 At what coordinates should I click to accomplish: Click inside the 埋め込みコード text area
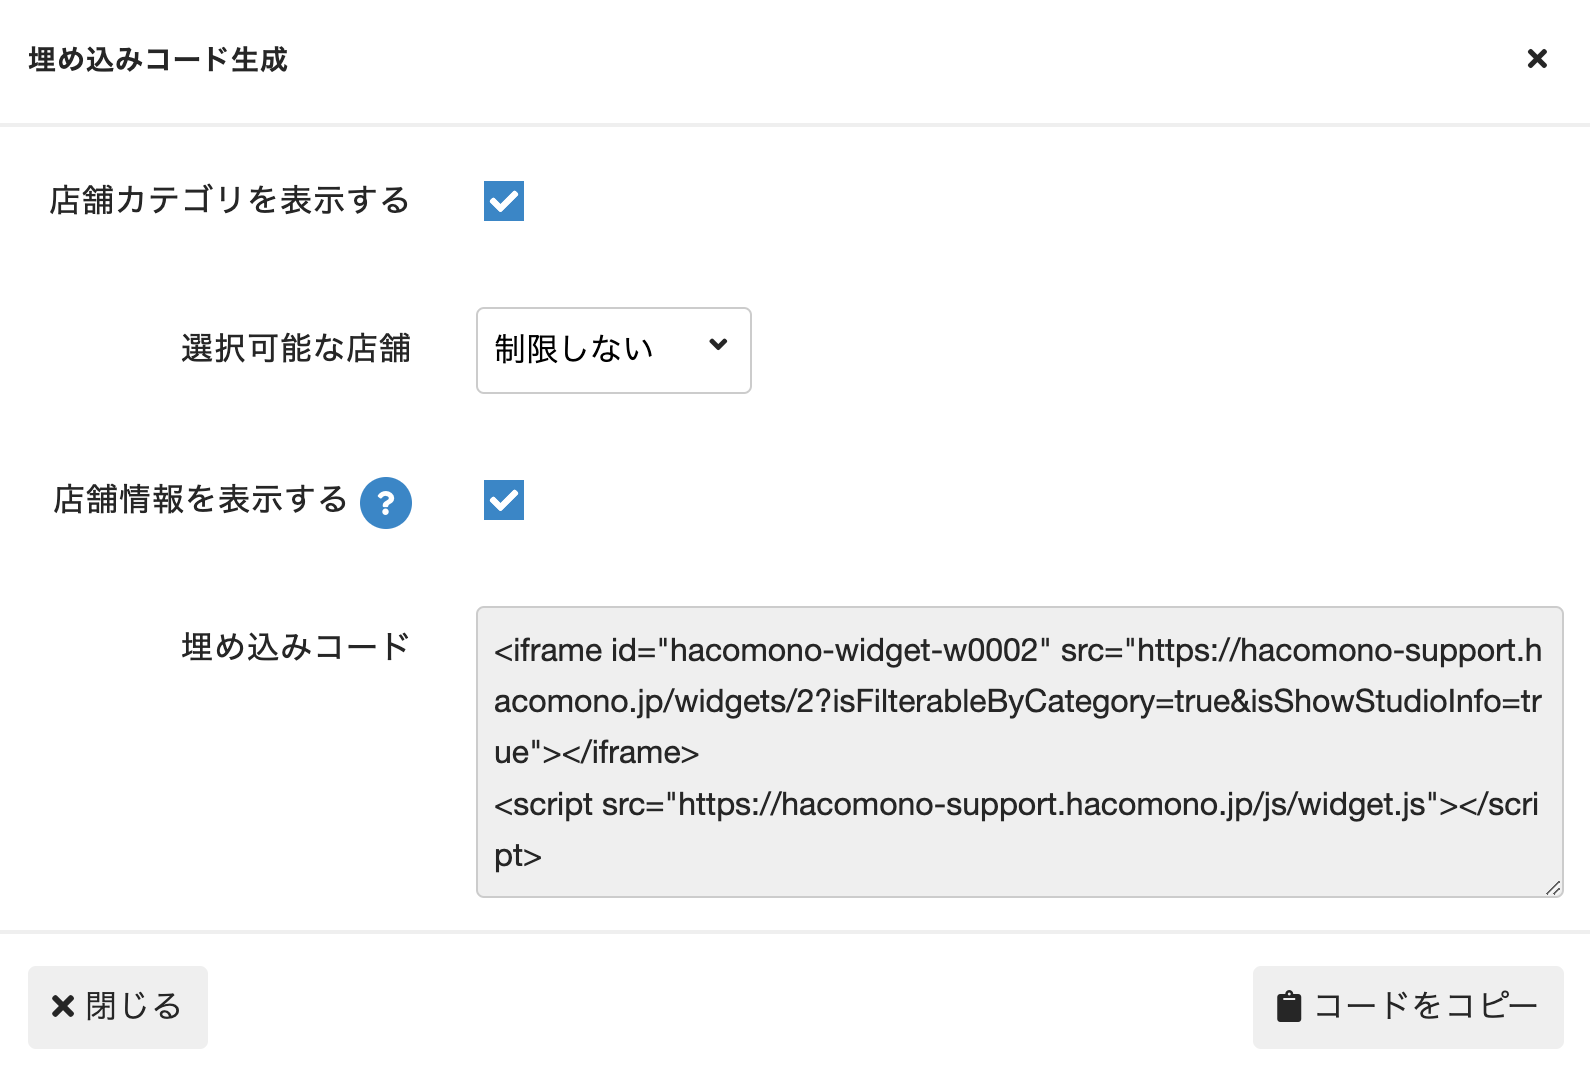[x=1019, y=751]
